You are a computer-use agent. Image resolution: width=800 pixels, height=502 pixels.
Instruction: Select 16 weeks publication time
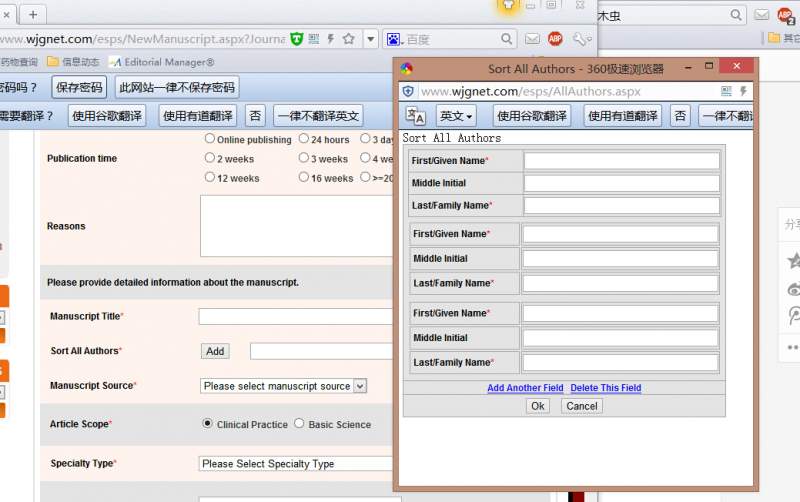click(304, 178)
